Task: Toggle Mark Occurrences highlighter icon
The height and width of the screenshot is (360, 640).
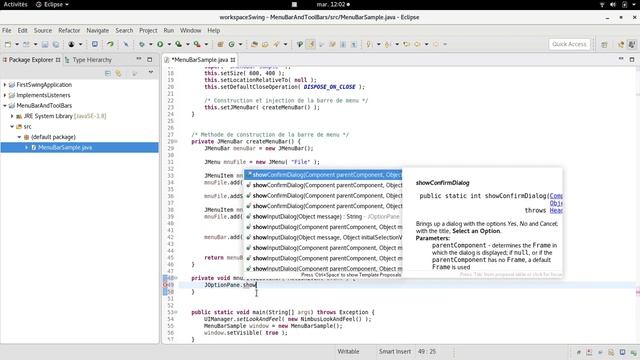Action: 311,44
